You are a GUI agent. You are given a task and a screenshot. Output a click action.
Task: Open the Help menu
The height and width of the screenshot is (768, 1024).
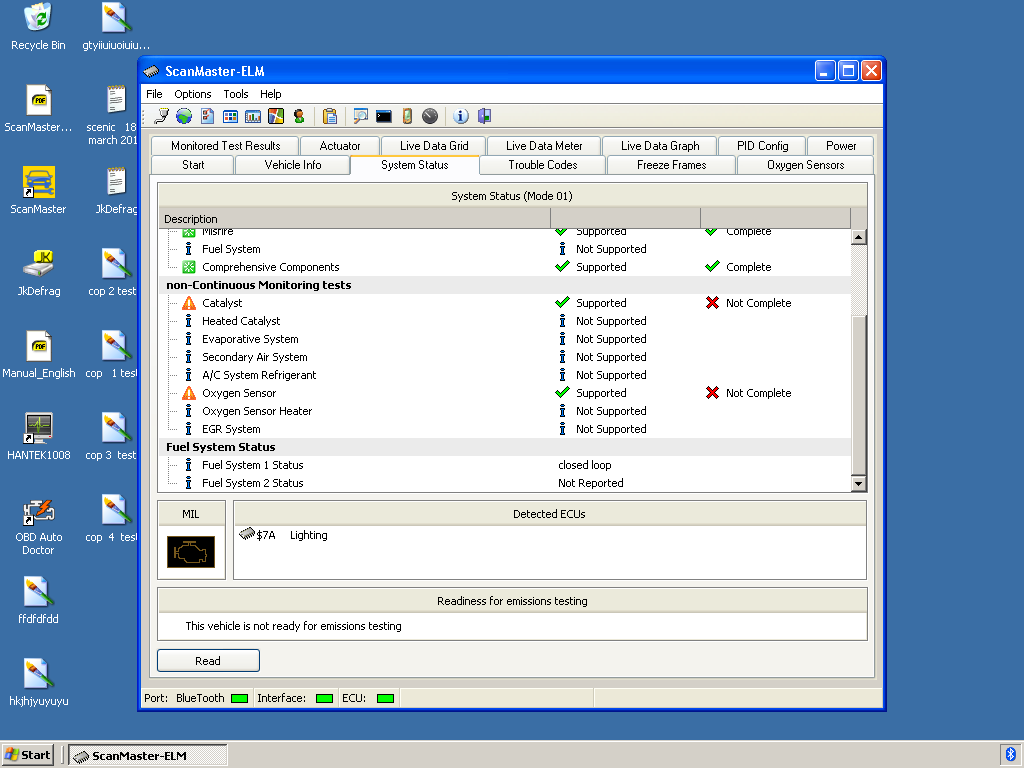(270, 94)
